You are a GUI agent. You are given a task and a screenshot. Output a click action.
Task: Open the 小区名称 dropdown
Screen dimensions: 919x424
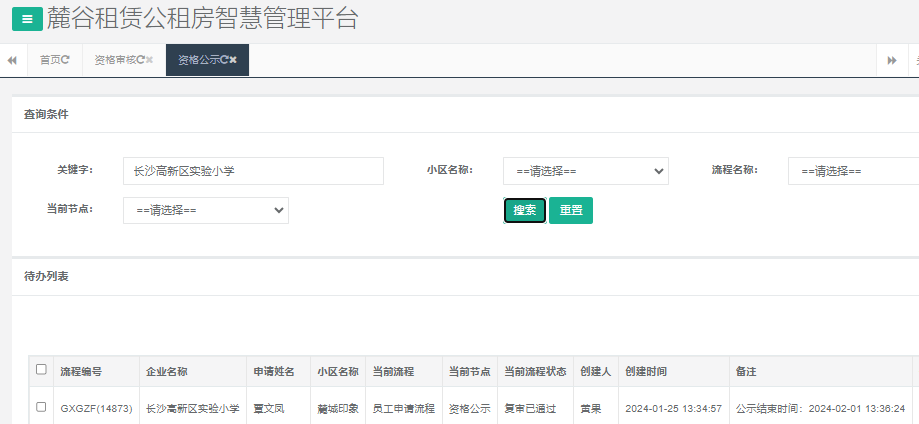pyautogui.click(x=585, y=171)
